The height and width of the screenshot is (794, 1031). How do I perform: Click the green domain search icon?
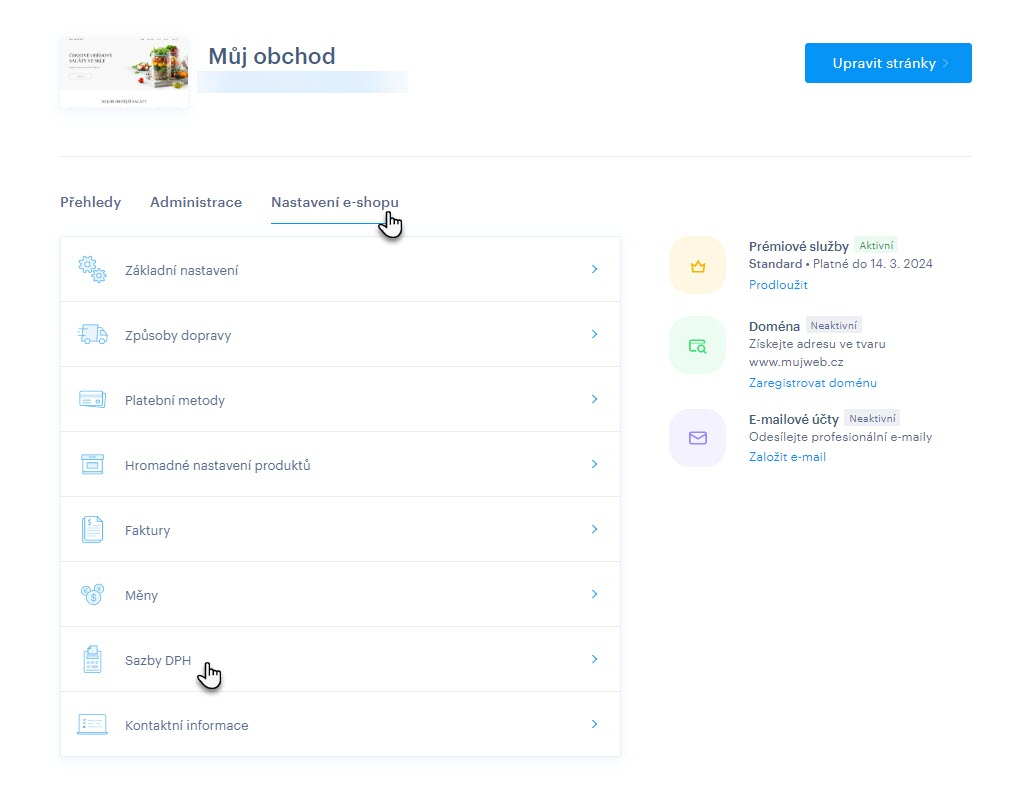coord(697,345)
